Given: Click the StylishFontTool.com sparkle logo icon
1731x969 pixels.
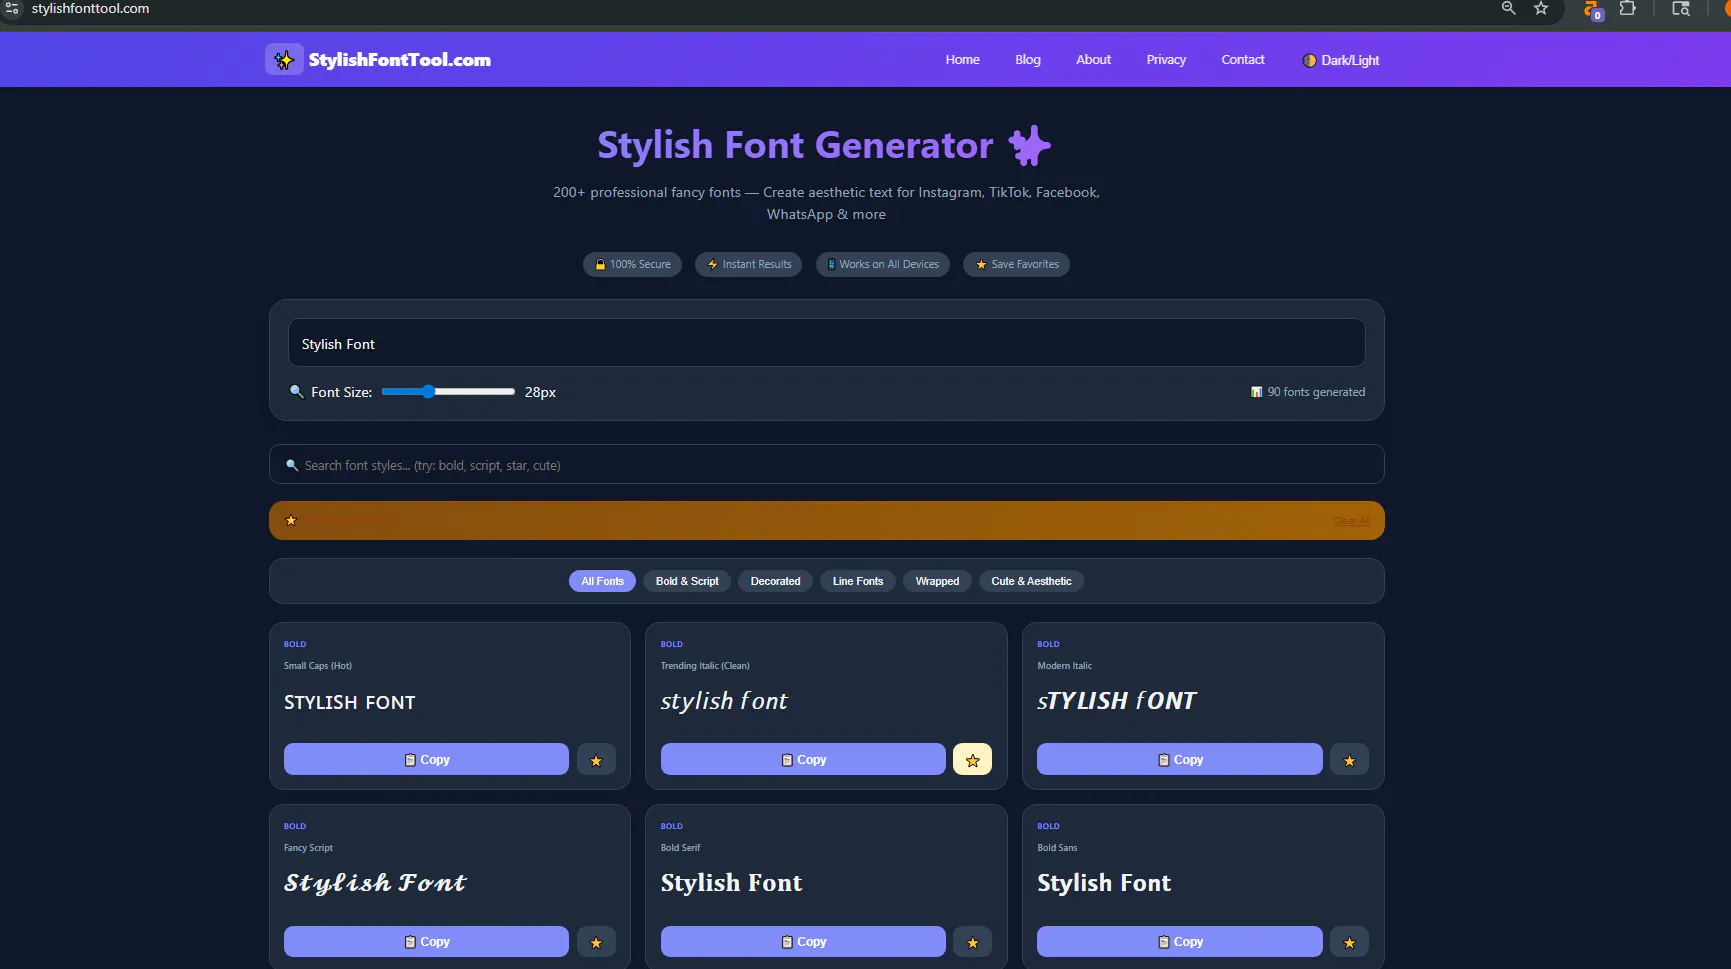Looking at the screenshot, I should [x=284, y=60].
